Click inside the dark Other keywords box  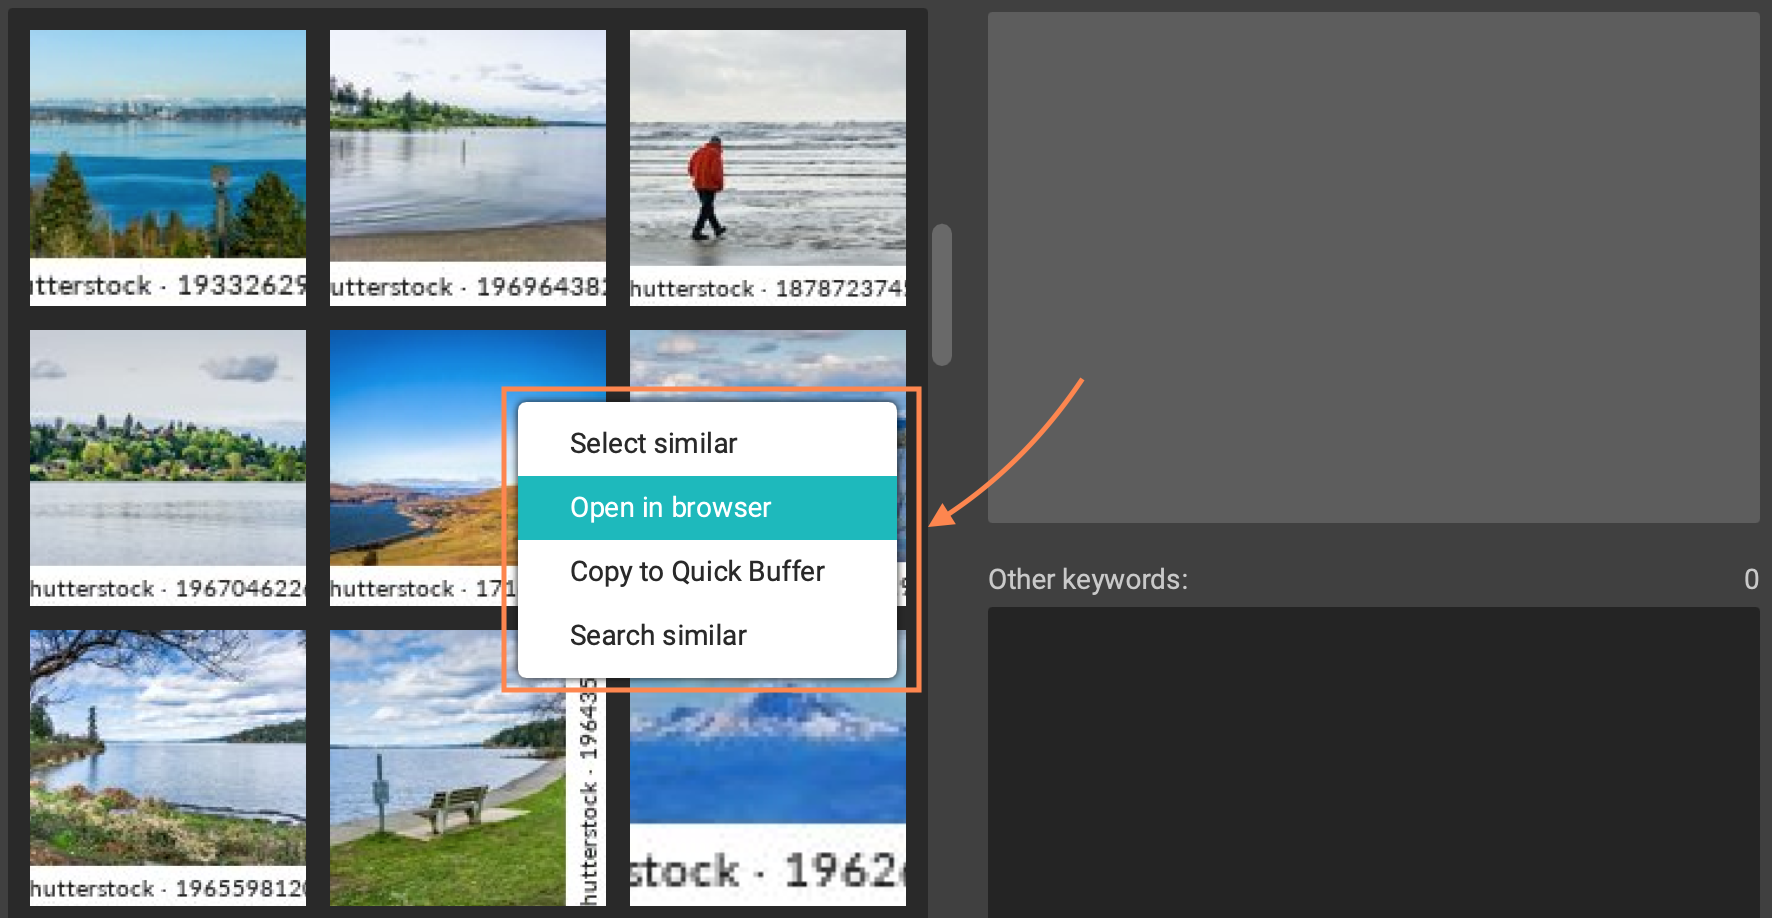(x=1373, y=760)
